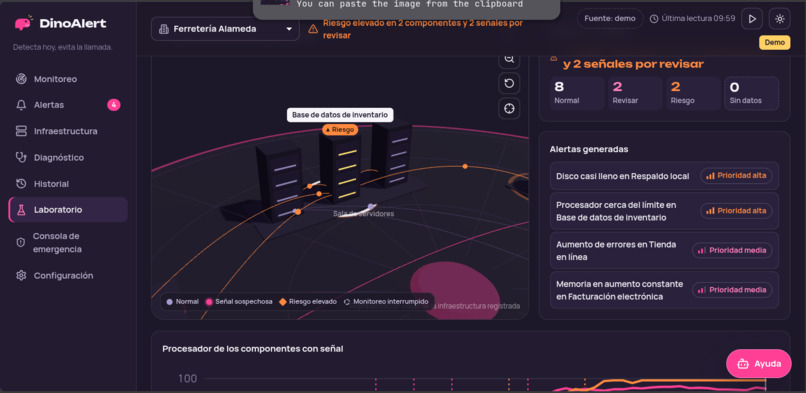Click the building icon in Ferretería Alameda selector
Viewport: 806px width, 393px height.
(163, 29)
